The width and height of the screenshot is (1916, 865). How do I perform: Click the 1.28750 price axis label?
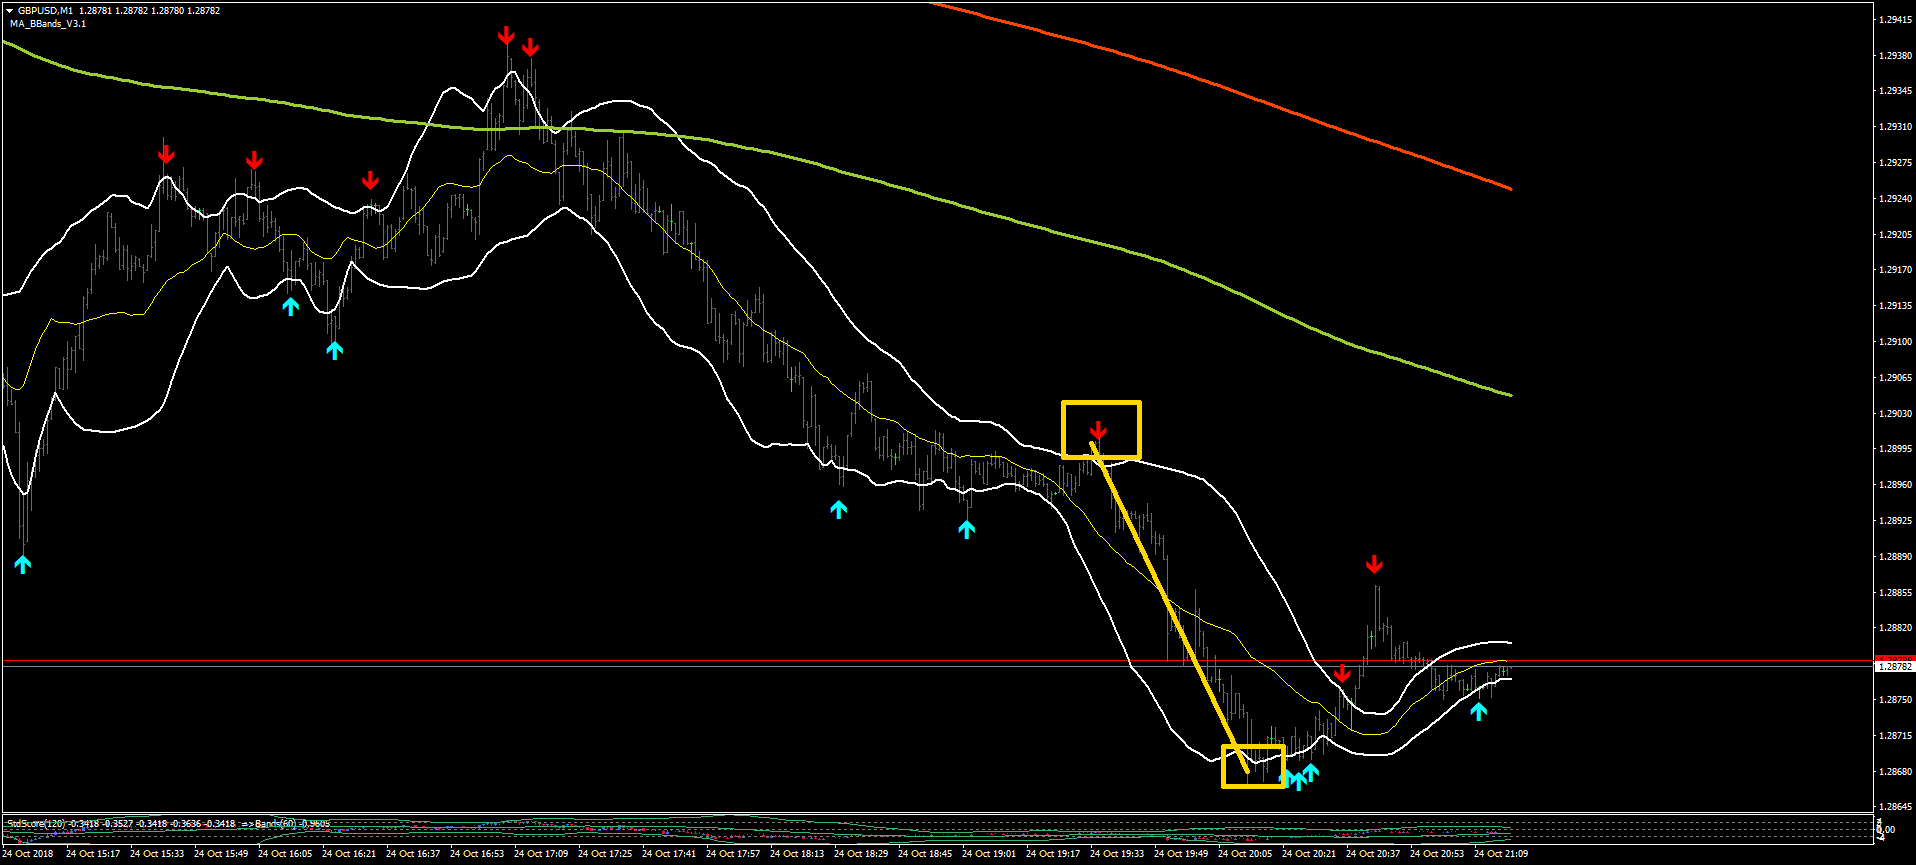(x=1895, y=700)
